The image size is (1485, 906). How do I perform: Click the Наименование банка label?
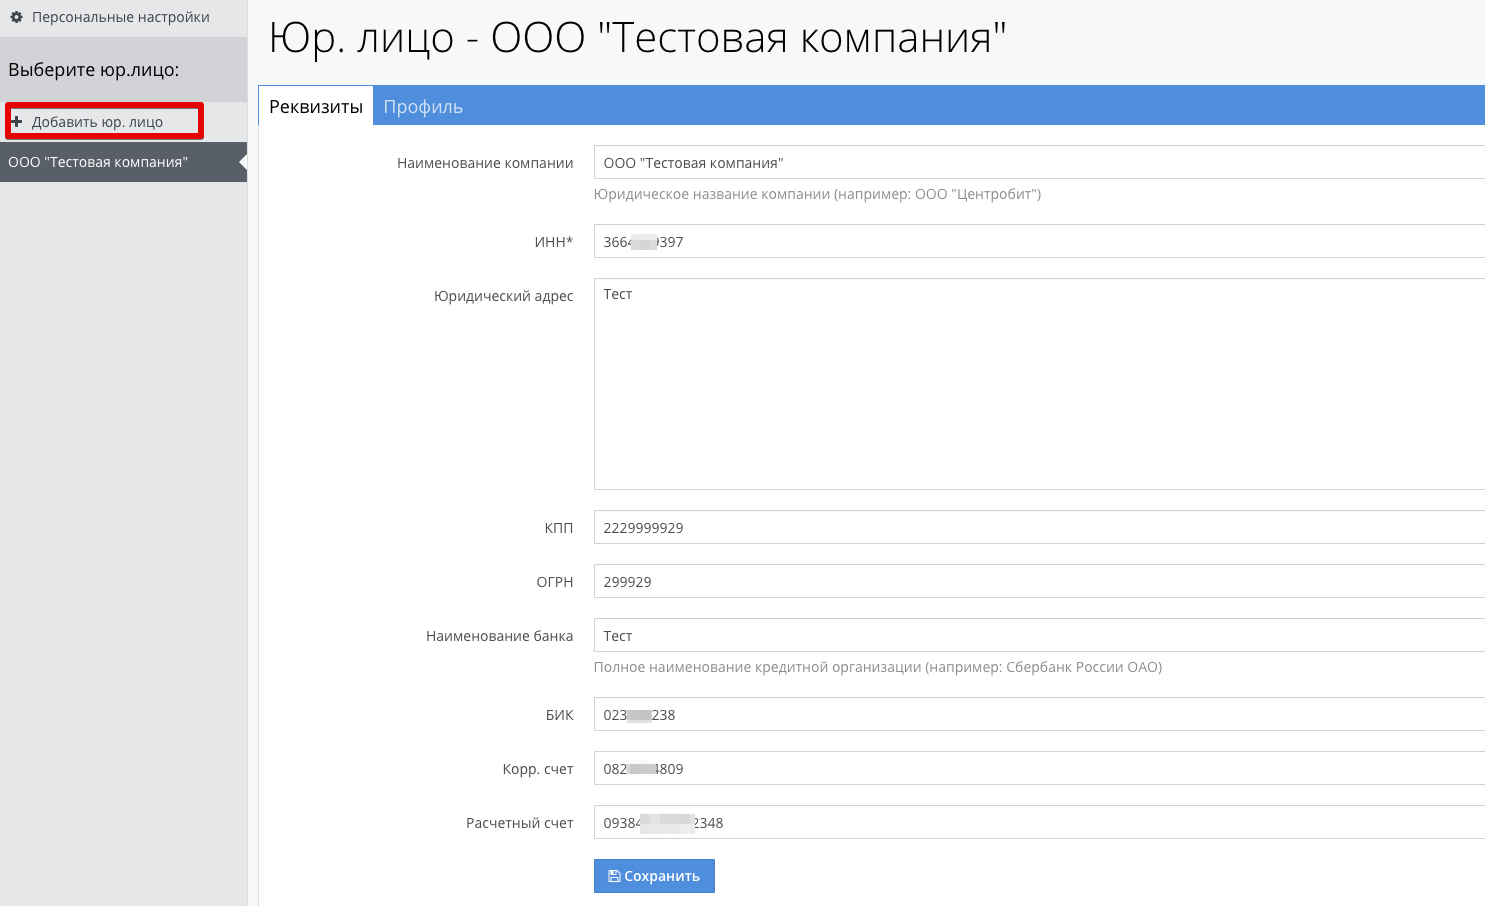coord(499,636)
